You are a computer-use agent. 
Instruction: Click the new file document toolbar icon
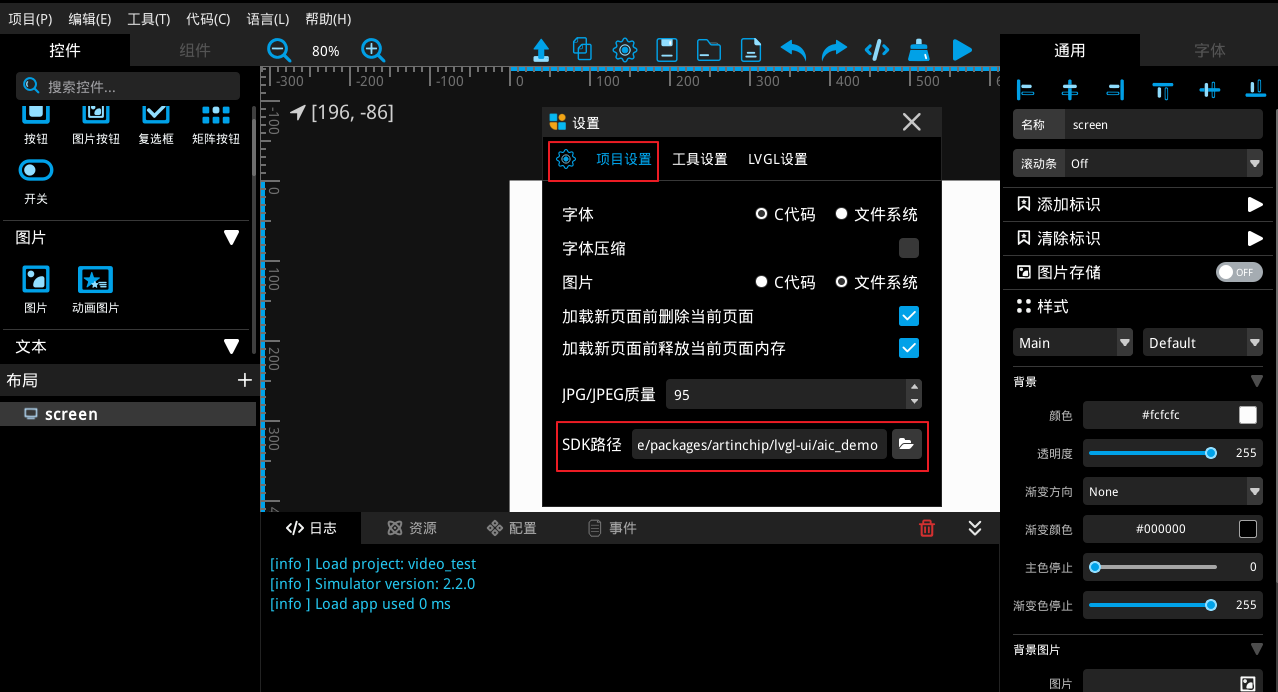(x=750, y=49)
